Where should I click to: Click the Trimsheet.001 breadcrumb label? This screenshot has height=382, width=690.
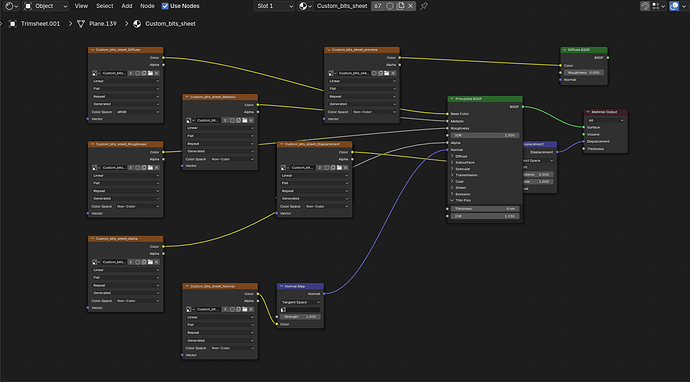[x=40, y=24]
